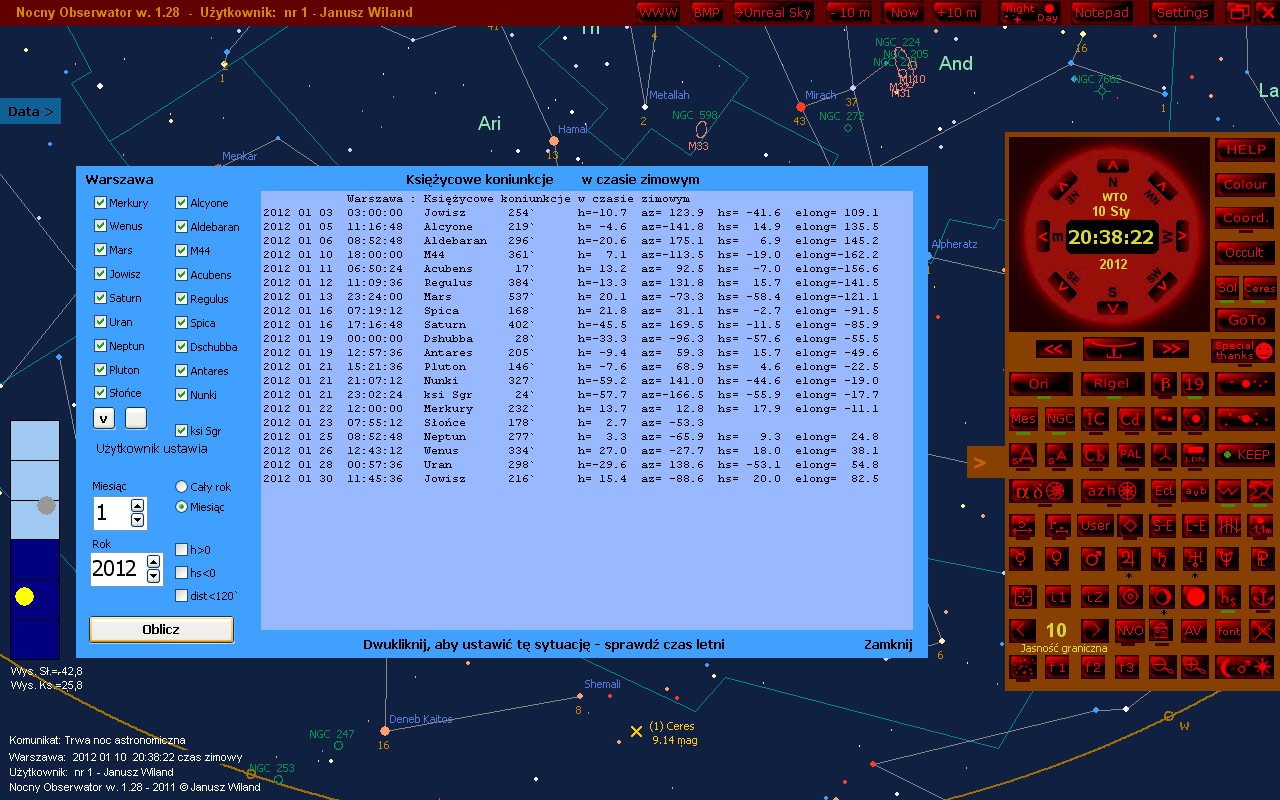The height and width of the screenshot is (800, 1280).
Task: Expand the Data > side panel
Action: tap(30, 111)
